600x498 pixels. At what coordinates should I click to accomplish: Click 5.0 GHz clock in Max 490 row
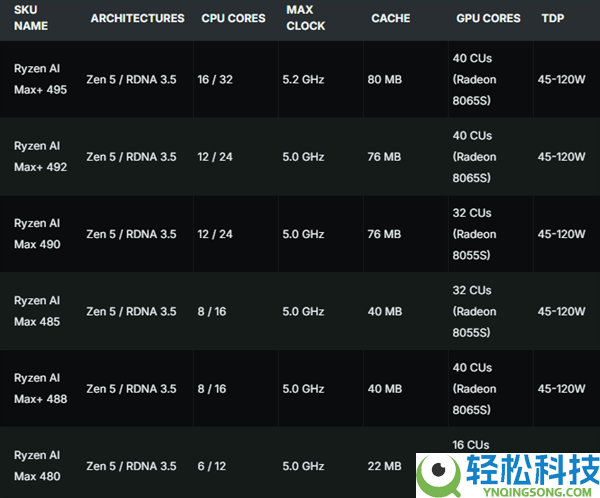coord(303,234)
